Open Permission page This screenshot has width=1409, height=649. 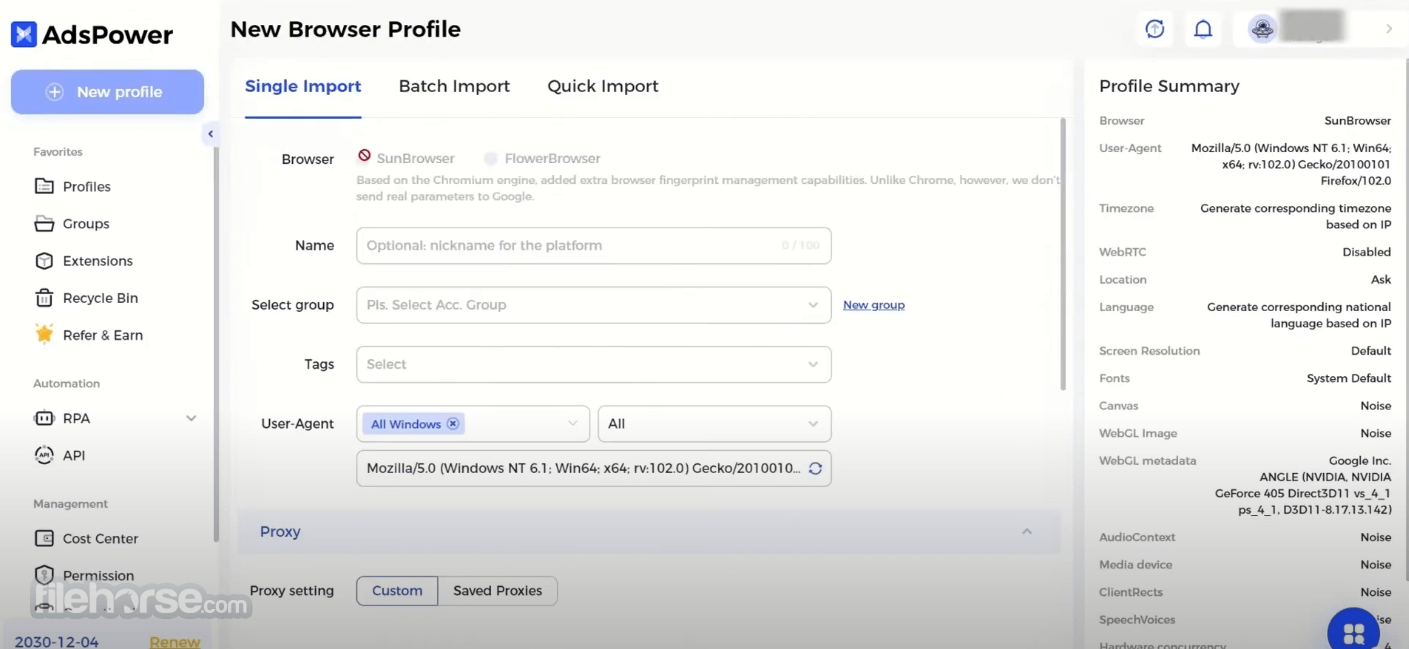(98, 576)
